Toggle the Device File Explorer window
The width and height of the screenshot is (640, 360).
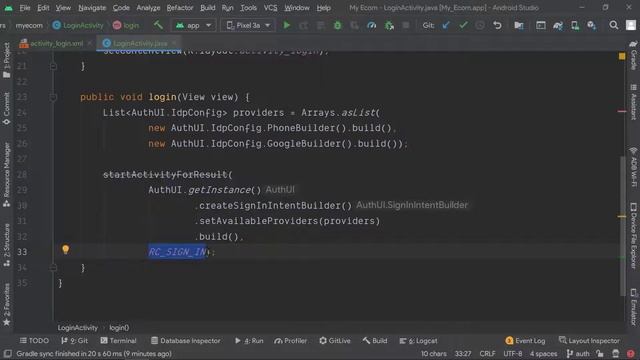pos(633,236)
